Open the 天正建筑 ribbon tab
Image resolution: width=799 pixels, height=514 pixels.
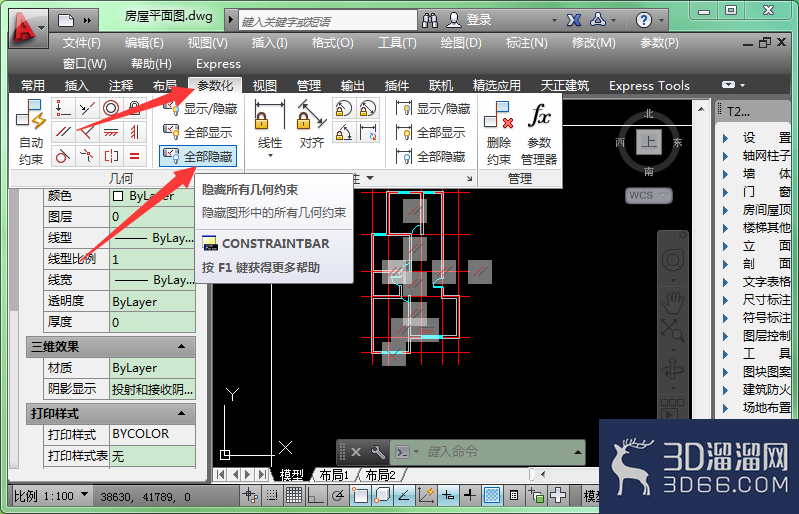click(x=564, y=86)
